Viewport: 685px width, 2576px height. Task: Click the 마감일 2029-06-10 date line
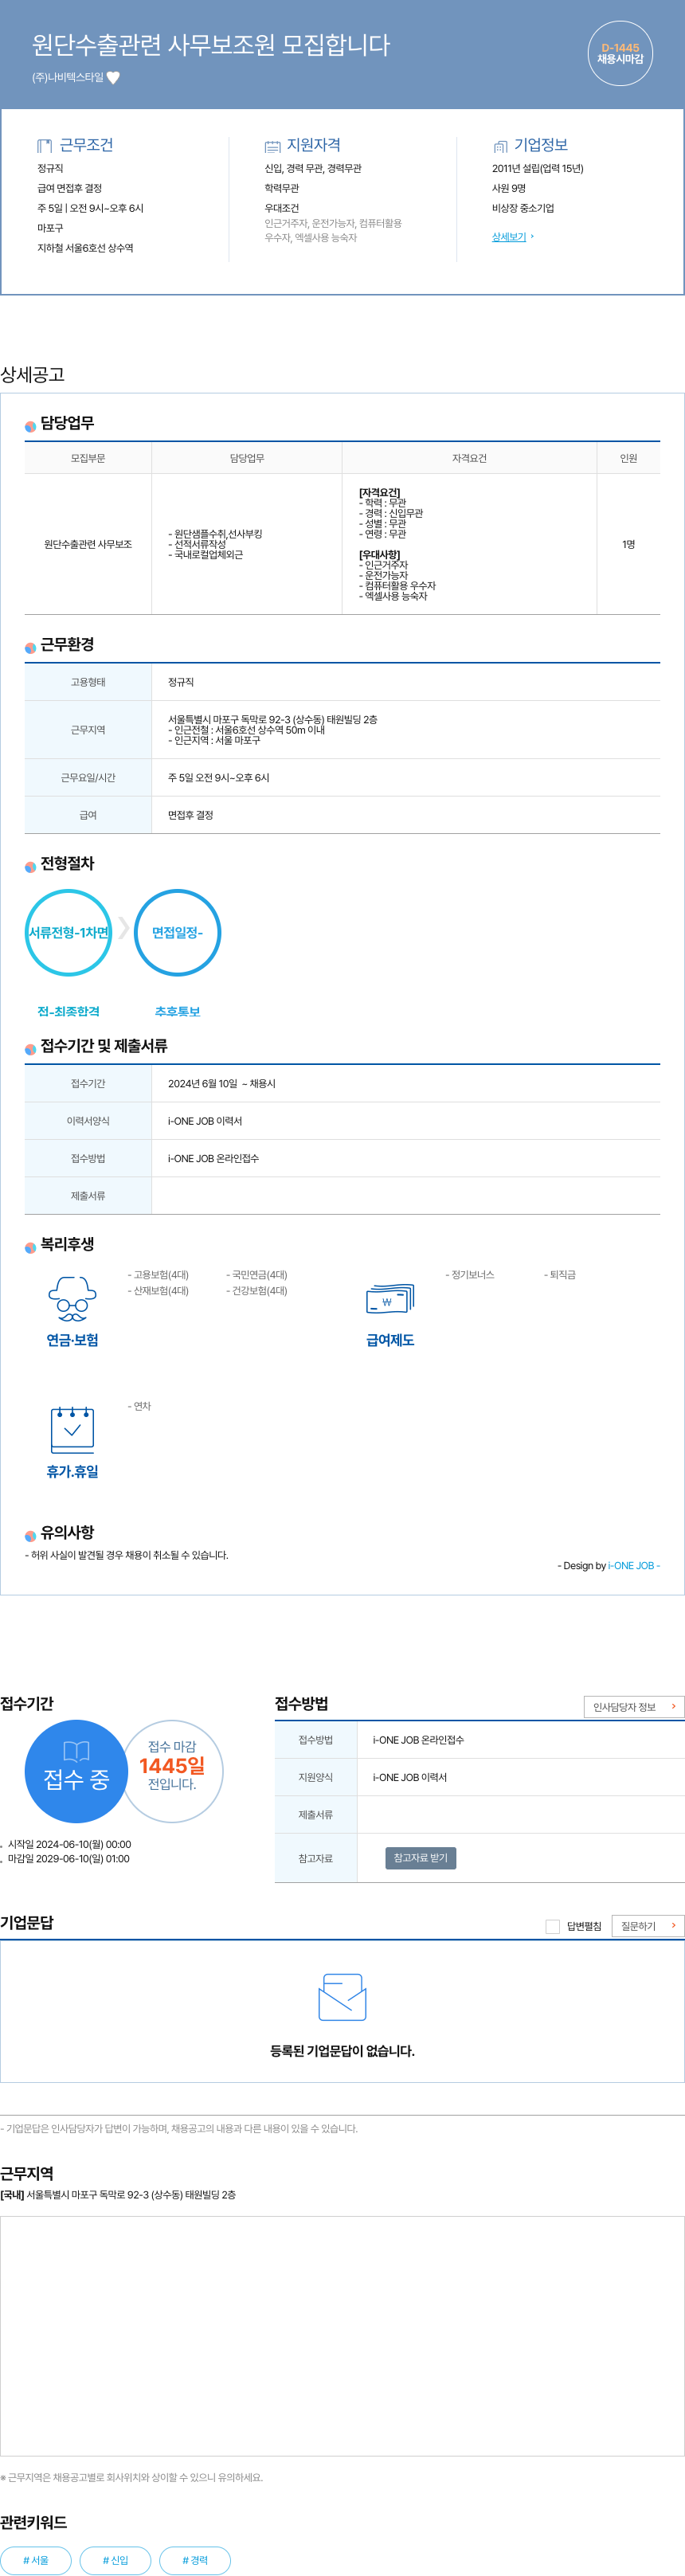[68, 1858]
